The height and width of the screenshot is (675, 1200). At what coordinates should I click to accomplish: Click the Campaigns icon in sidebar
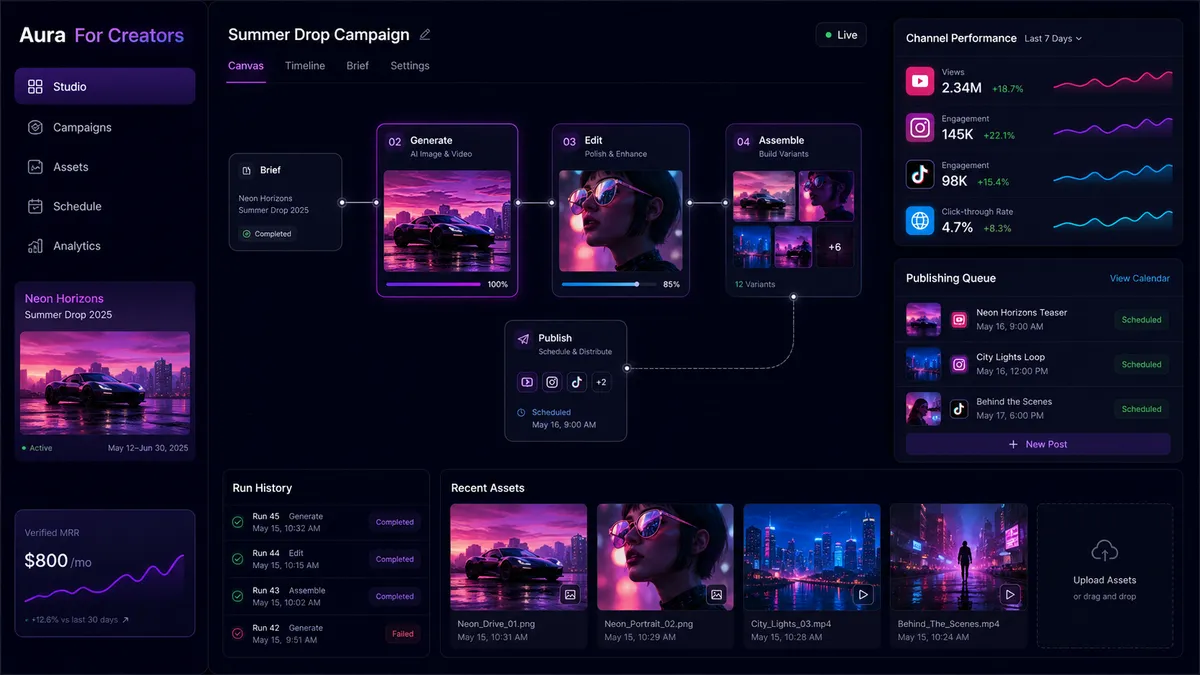point(35,127)
